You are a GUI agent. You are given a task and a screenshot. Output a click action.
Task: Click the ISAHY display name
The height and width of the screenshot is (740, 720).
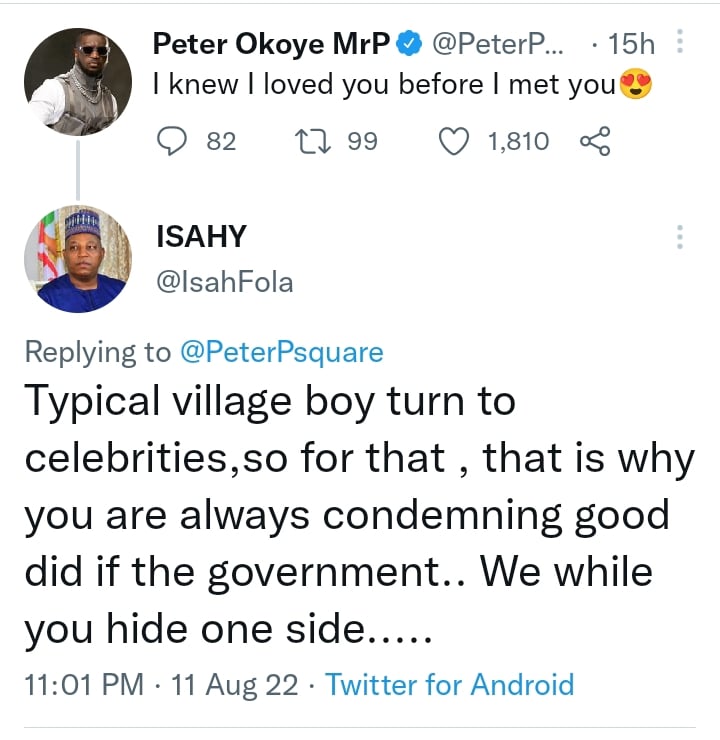[x=201, y=237]
